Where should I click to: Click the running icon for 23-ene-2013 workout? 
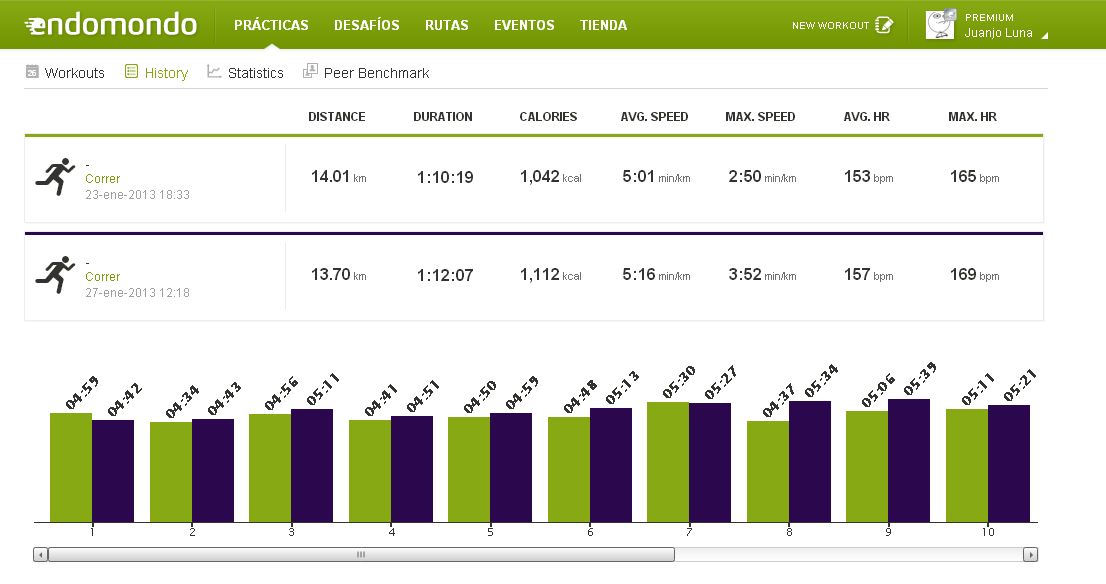click(x=55, y=176)
